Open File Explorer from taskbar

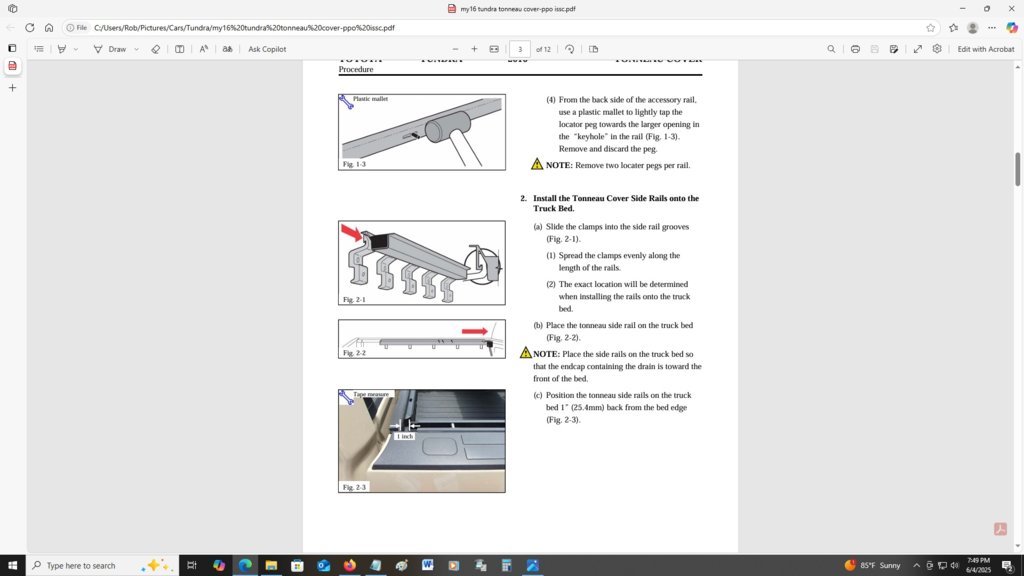click(x=271, y=566)
